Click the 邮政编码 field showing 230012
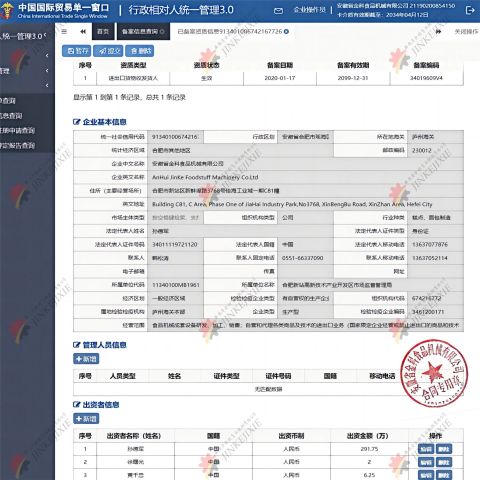 click(x=435, y=150)
